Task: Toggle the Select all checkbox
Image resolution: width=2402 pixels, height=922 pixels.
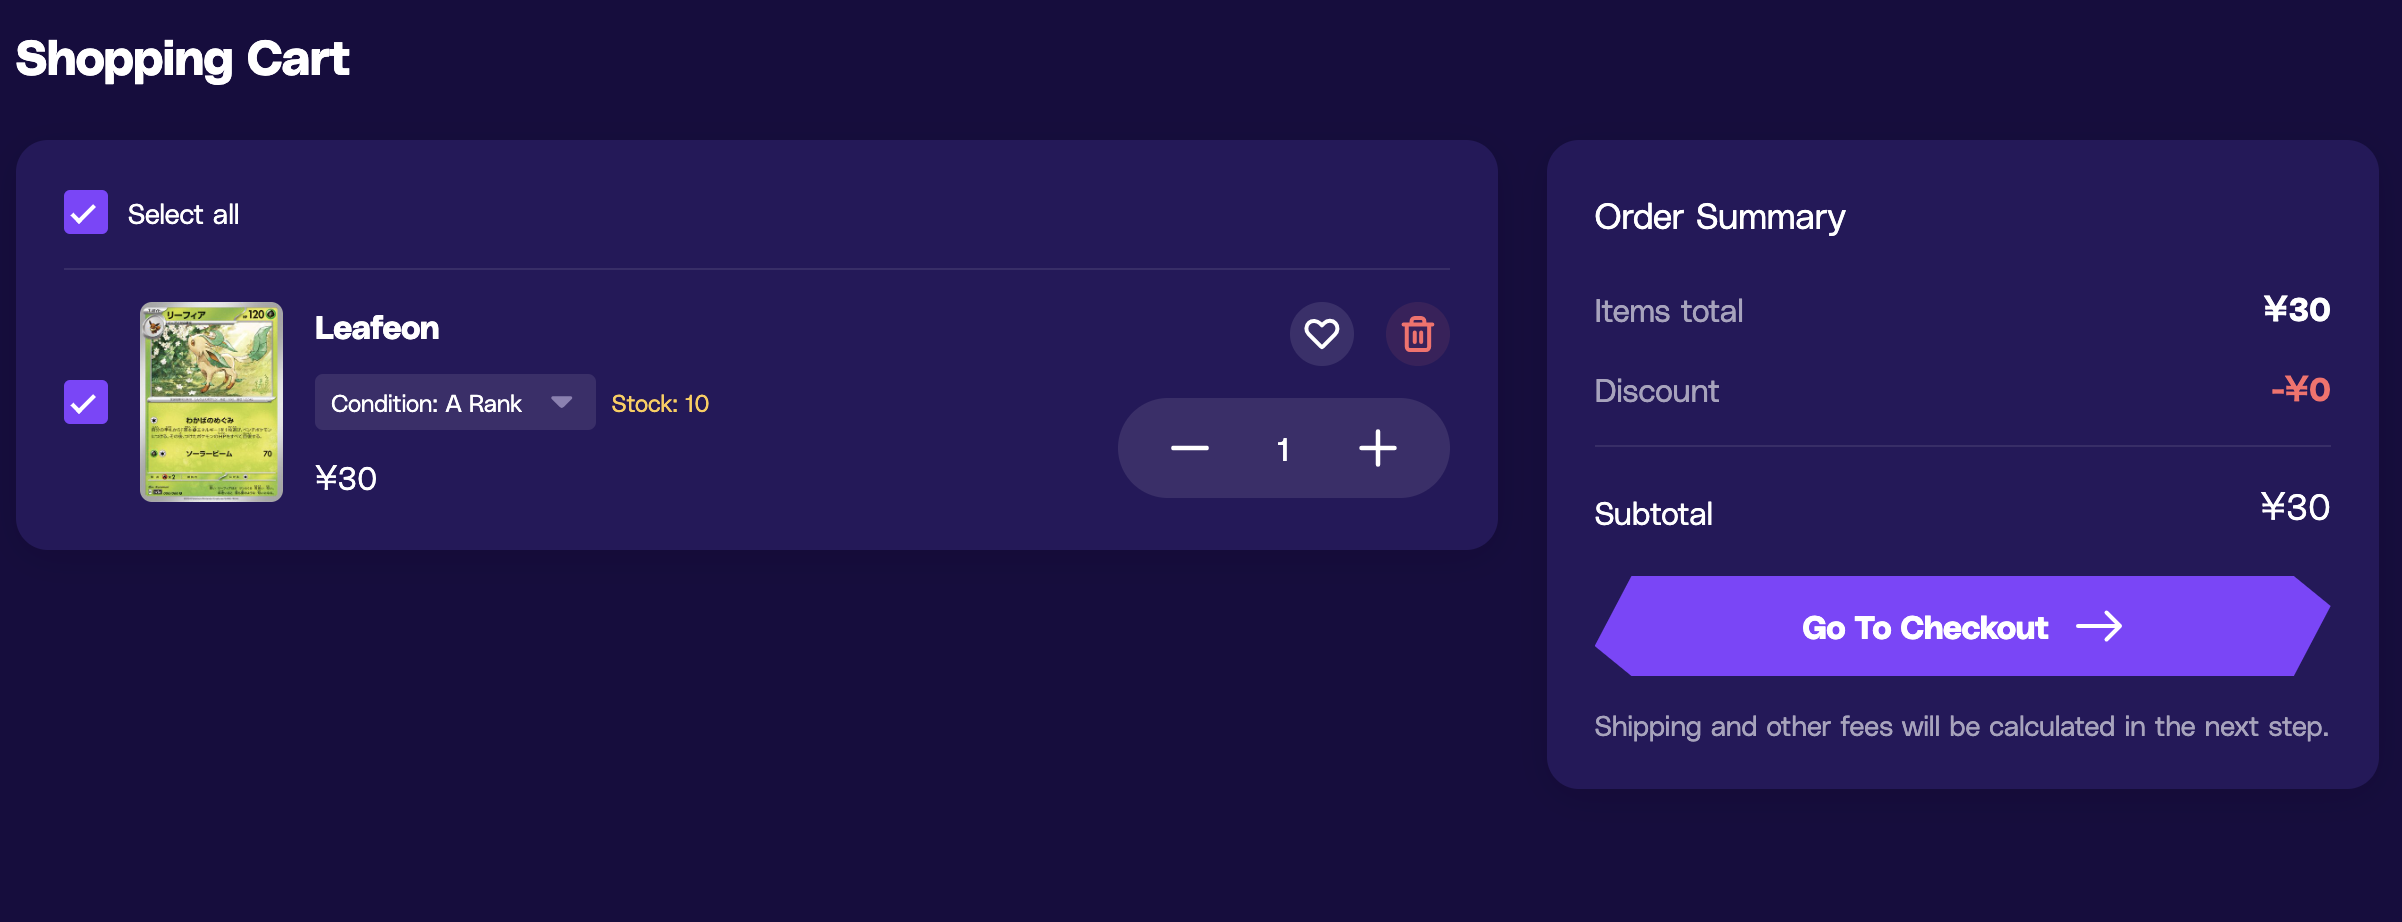Action: click(86, 212)
